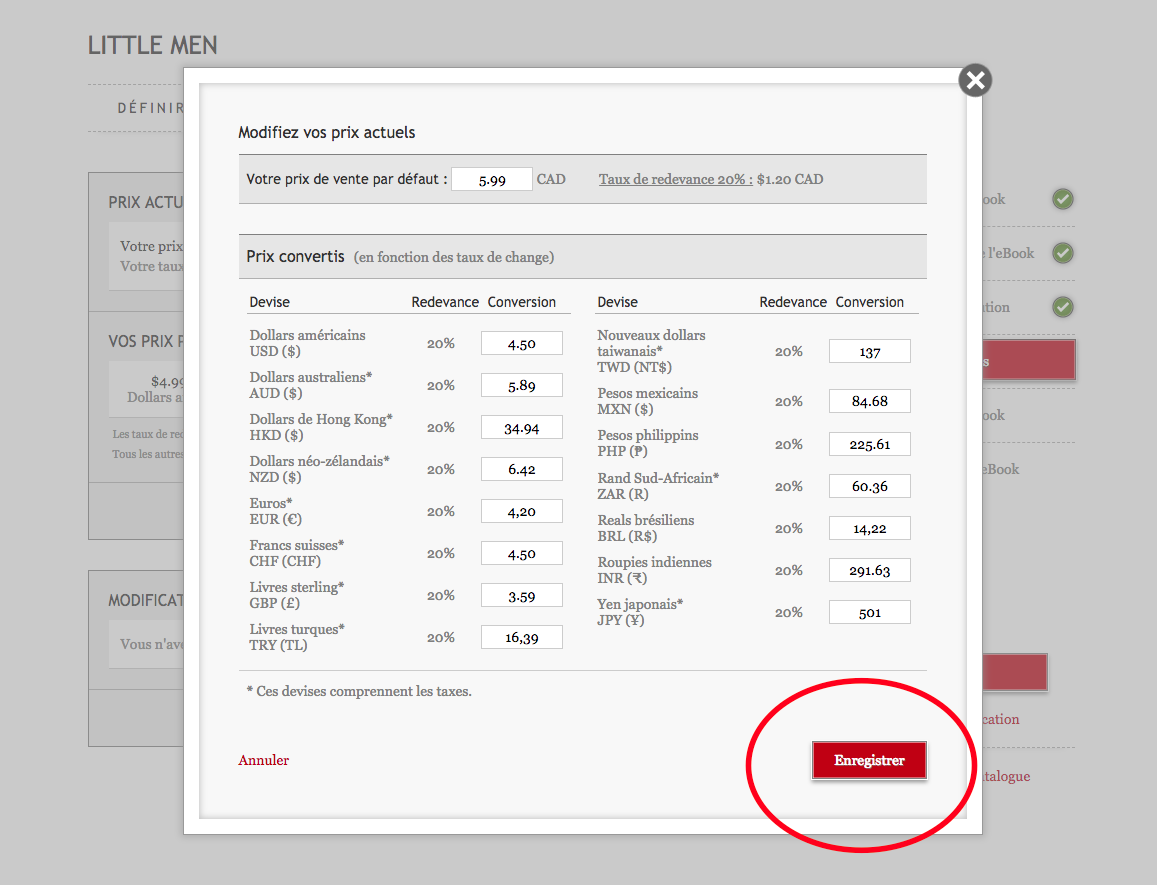The height and width of the screenshot is (885, 1157).
Task: Focus the NZD conversion price field
Action: tap(521, 470)
